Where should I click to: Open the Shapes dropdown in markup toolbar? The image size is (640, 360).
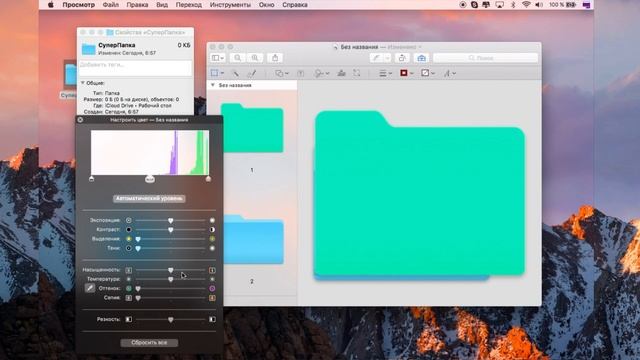281,73
